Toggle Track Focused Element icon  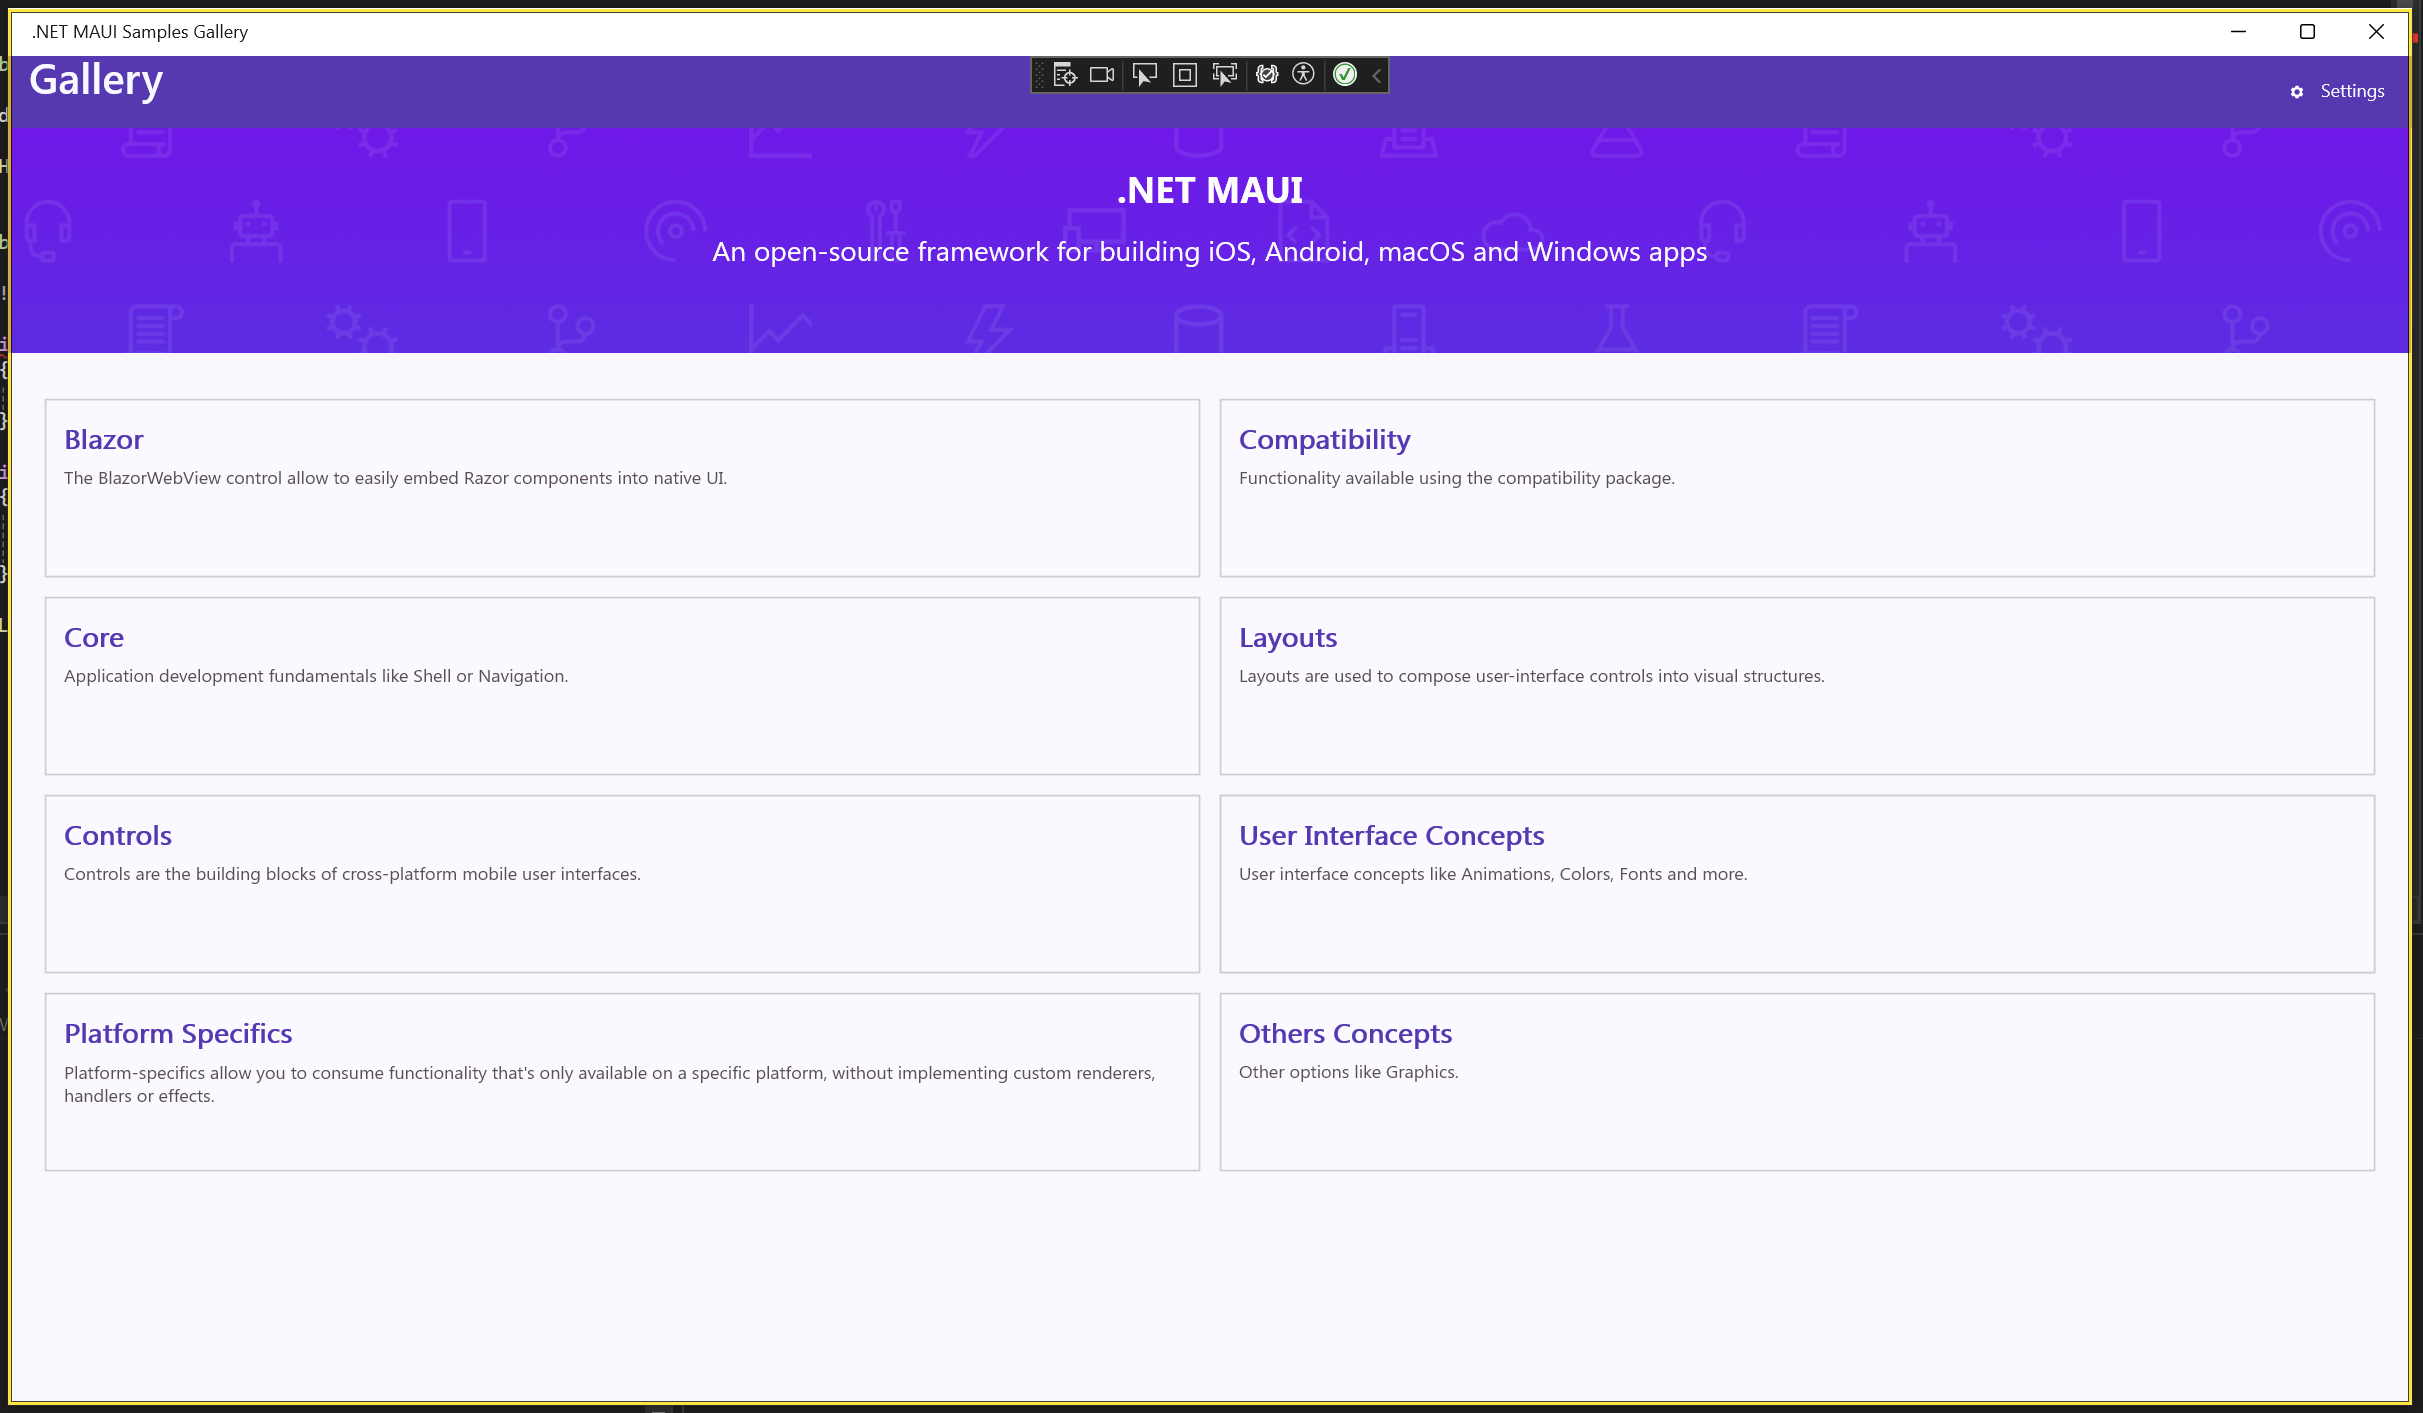click(1224, 75)
